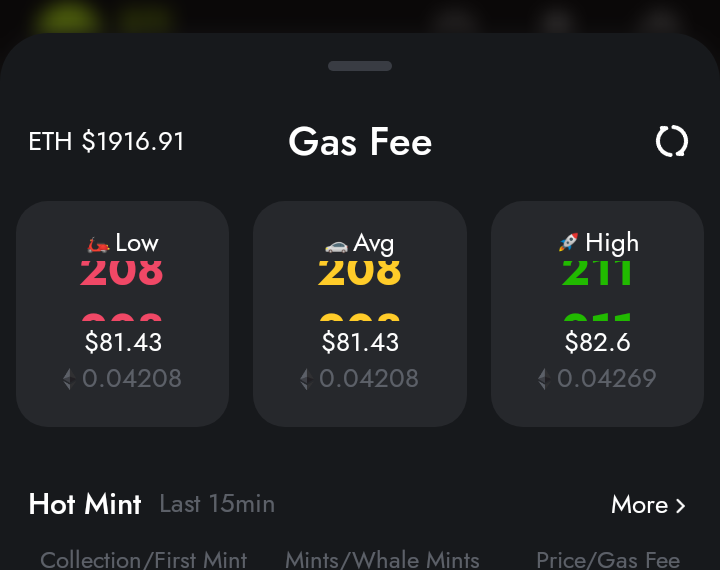The height and width of the screenshot is (570, 720).
Task: Grab the sheet drag handle bar
Action: pyautogui.click(x=360, y=66)
